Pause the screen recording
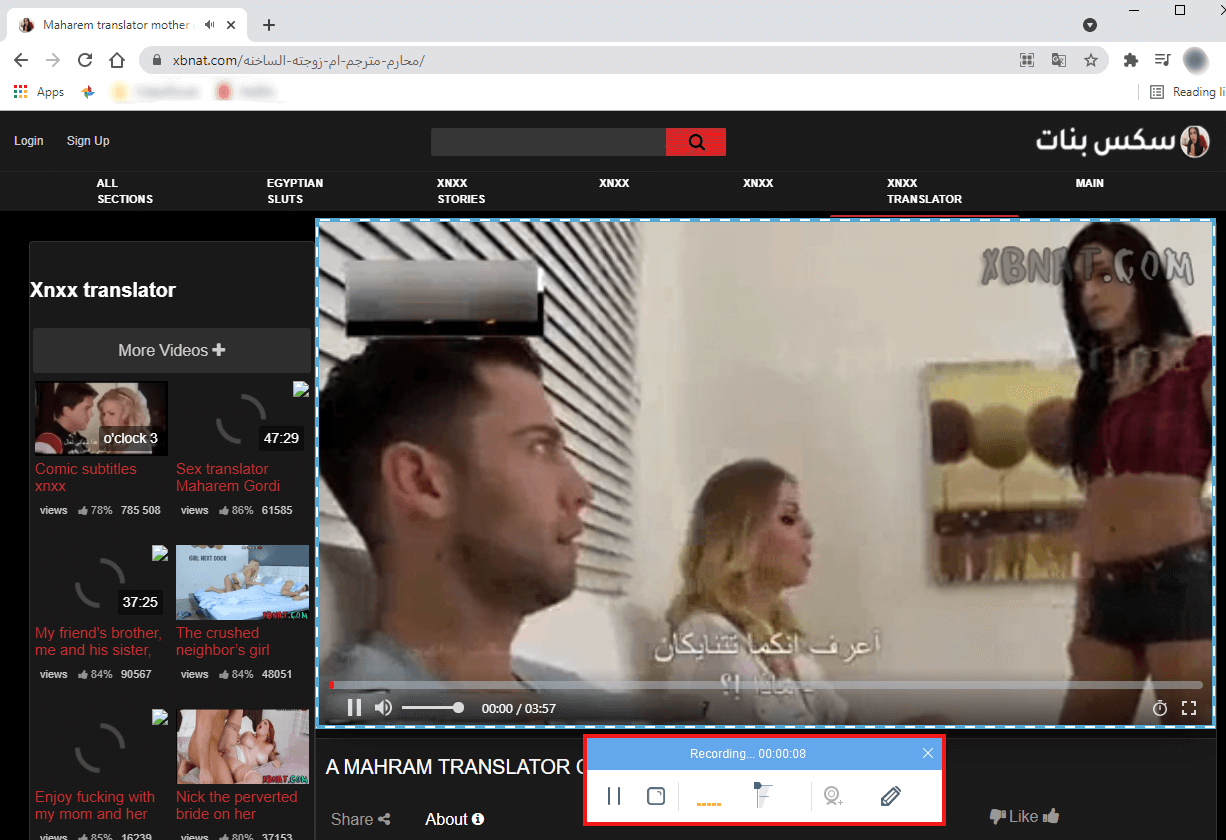This screenshot has height=840, width=1226. [x=614, y=796]
